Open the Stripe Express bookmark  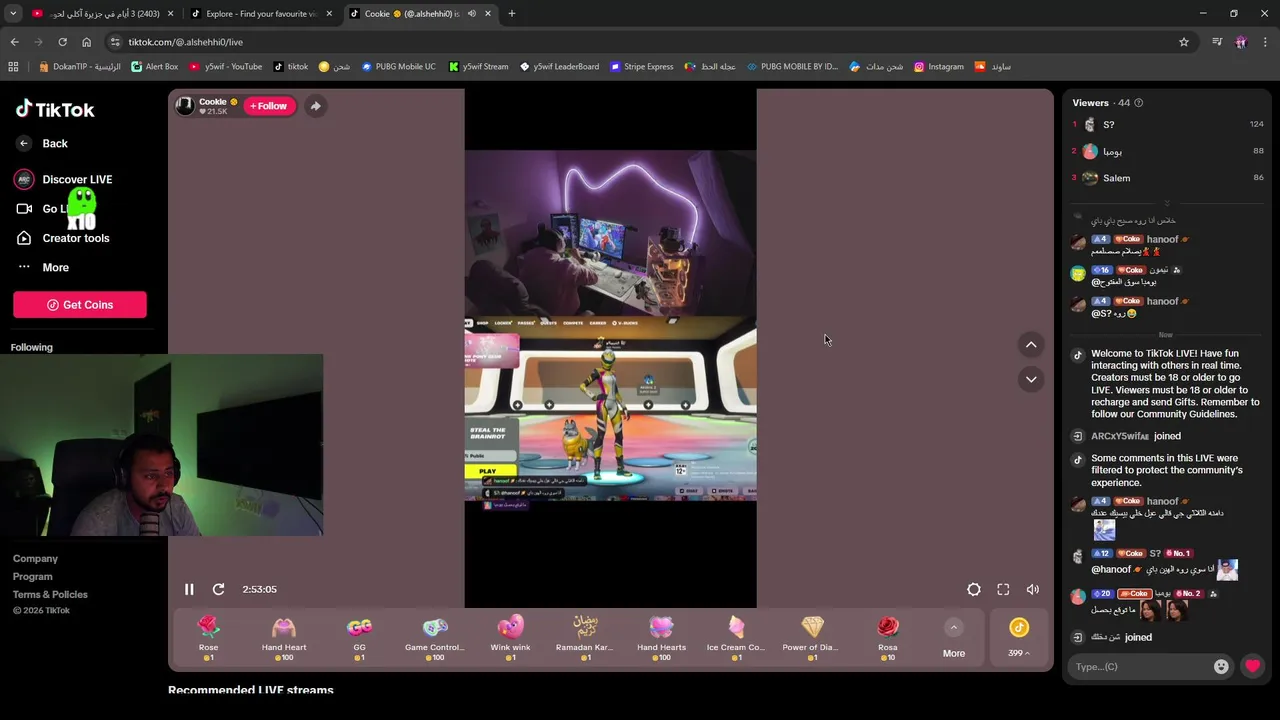click(x=642, y=67)
